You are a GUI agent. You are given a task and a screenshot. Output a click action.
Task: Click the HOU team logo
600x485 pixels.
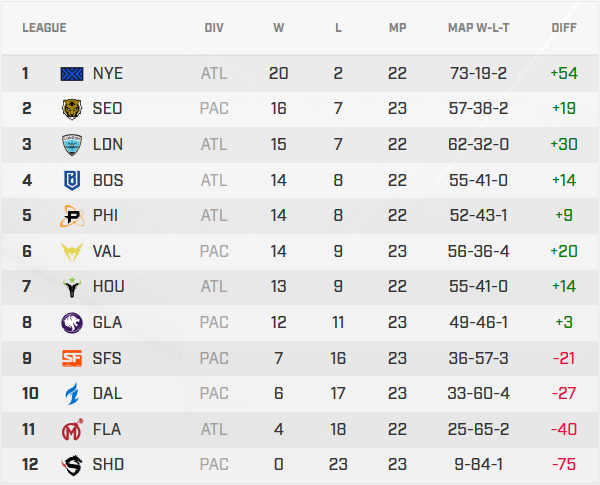73,287
